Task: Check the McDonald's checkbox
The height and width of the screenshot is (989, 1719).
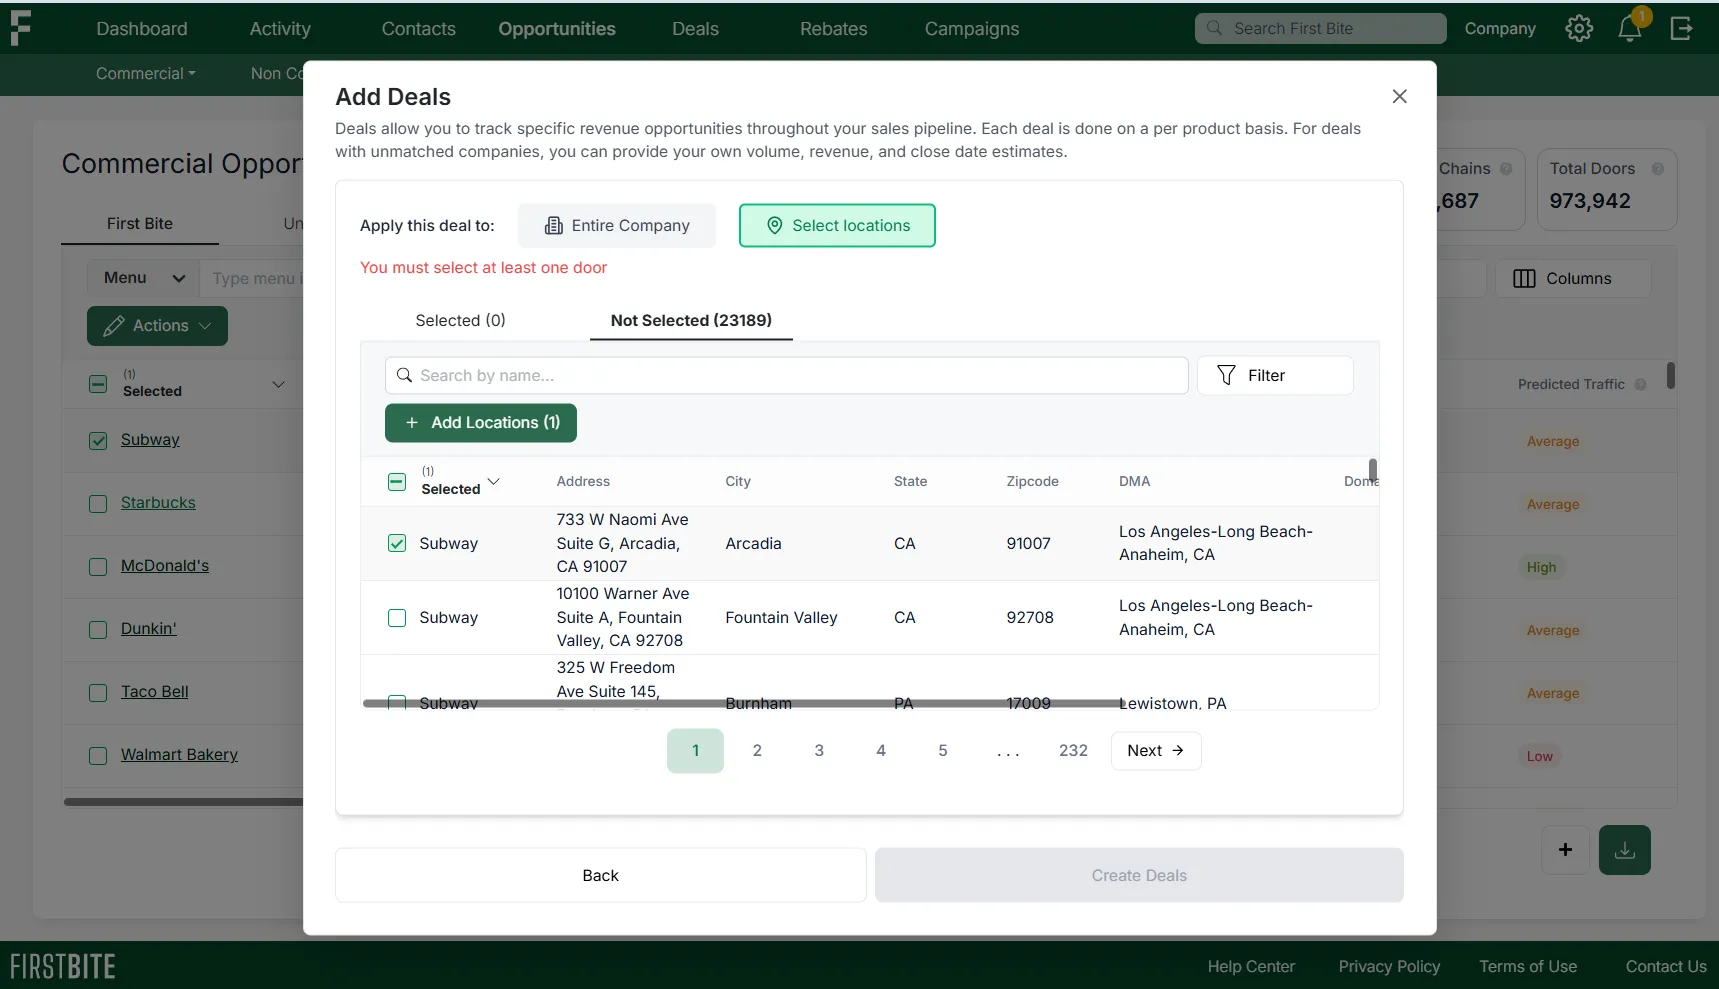Action: 98,567
